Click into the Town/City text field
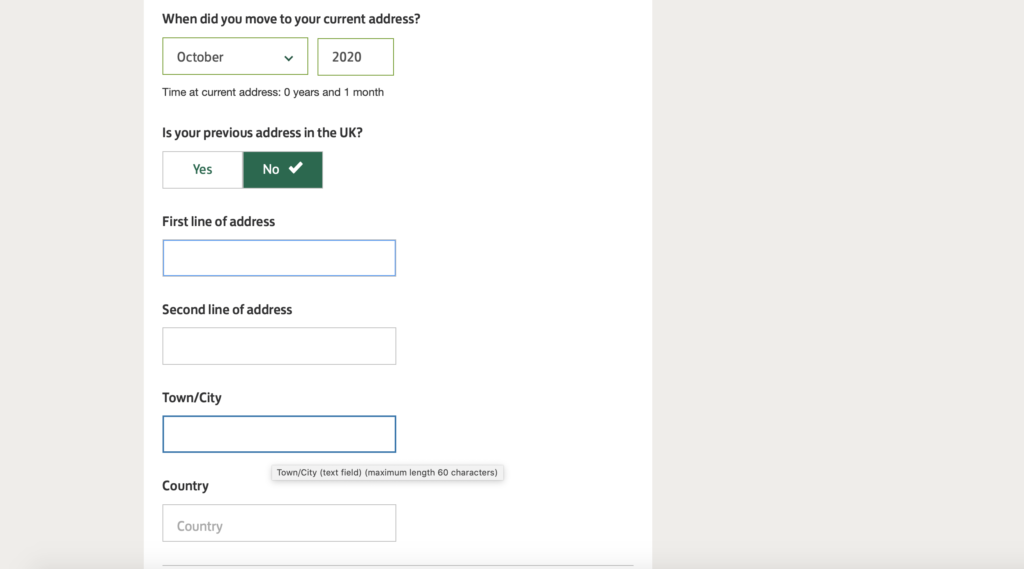 [279, 434]
